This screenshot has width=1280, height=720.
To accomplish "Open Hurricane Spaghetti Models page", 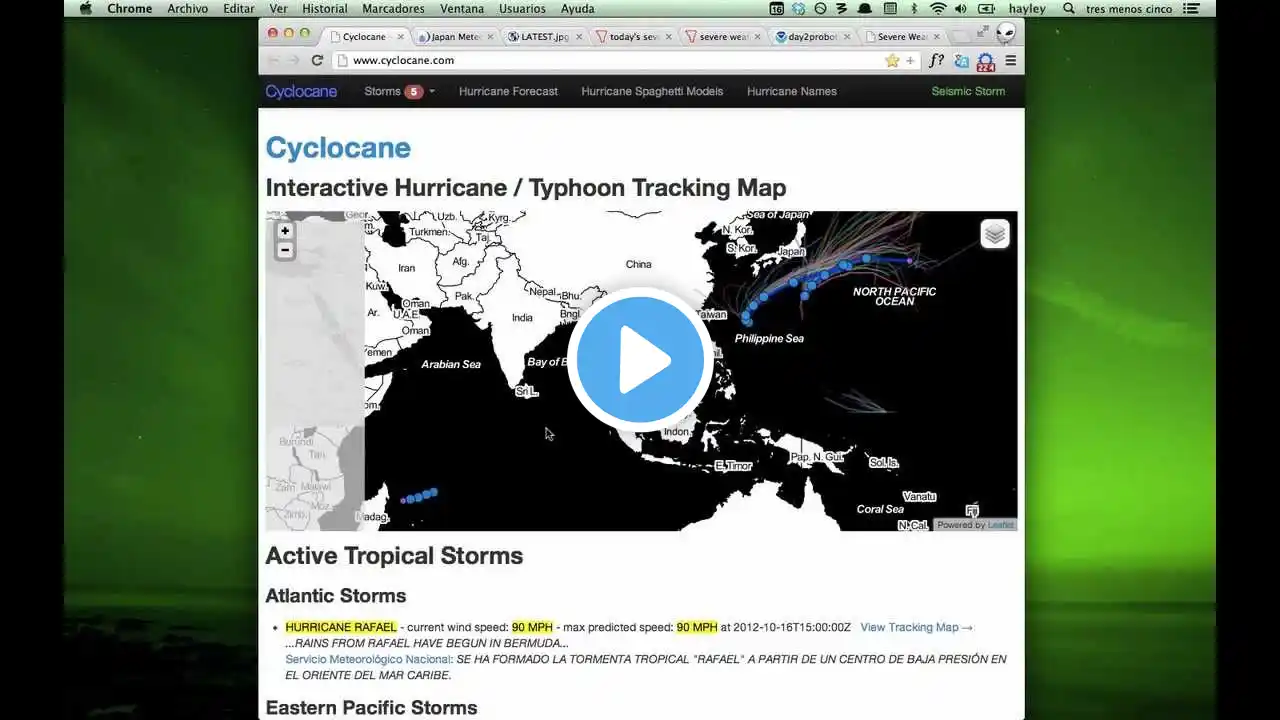I will point(652,91).
